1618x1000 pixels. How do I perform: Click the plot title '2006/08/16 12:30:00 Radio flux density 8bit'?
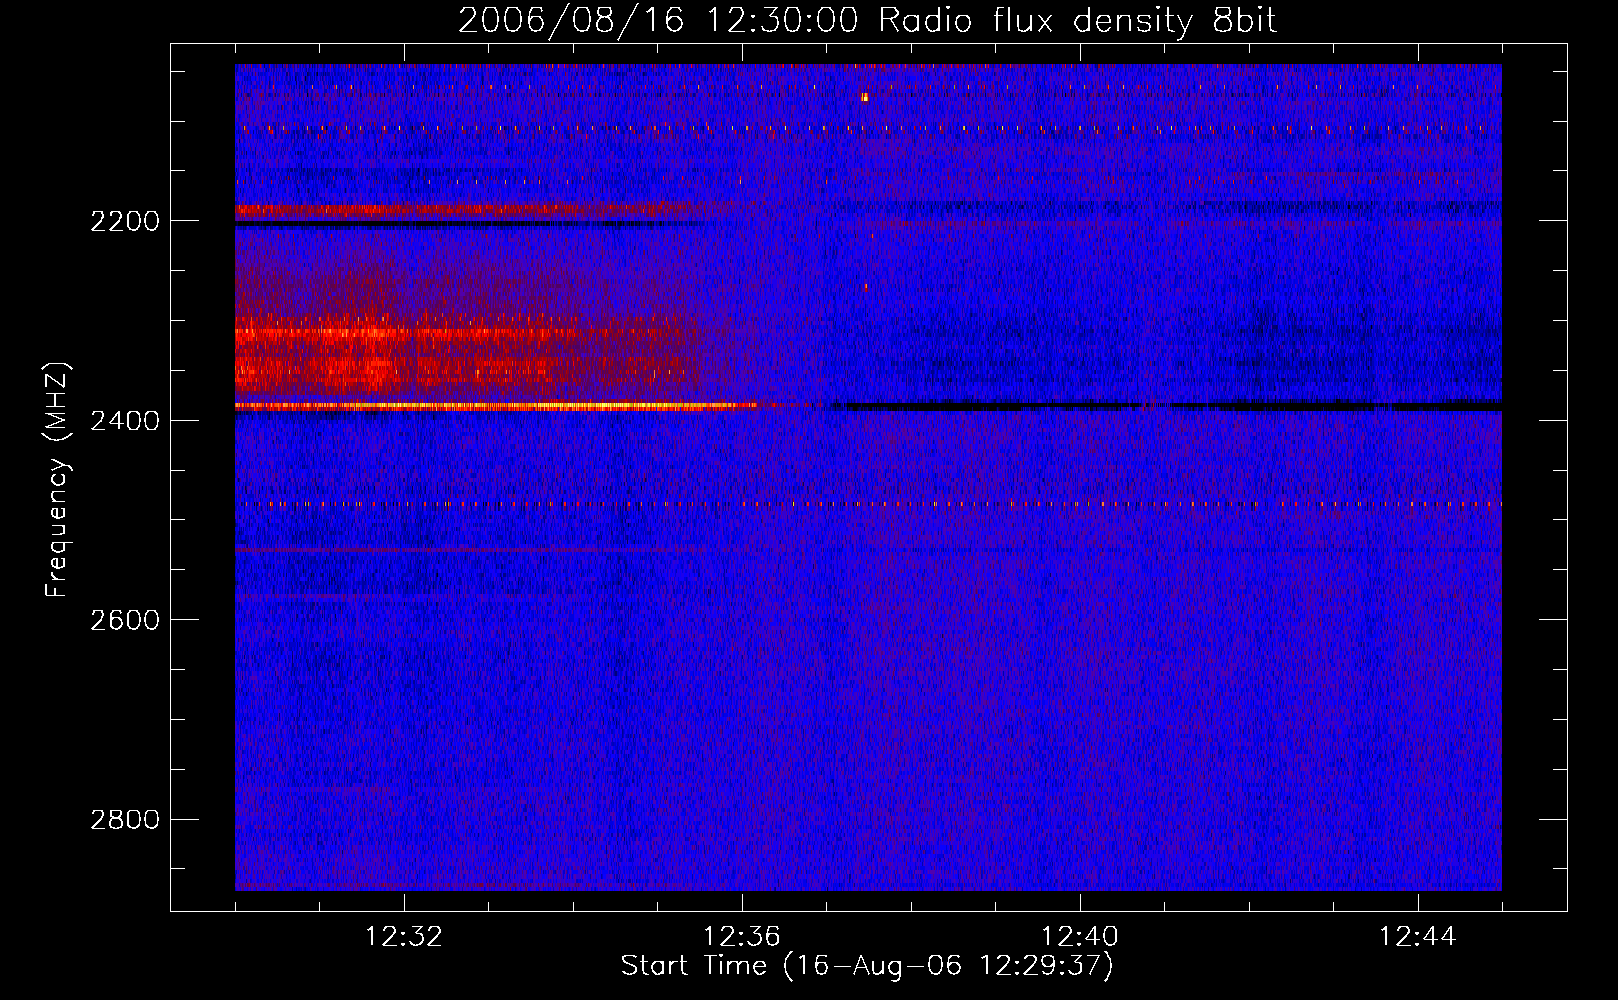pos(867,21)
